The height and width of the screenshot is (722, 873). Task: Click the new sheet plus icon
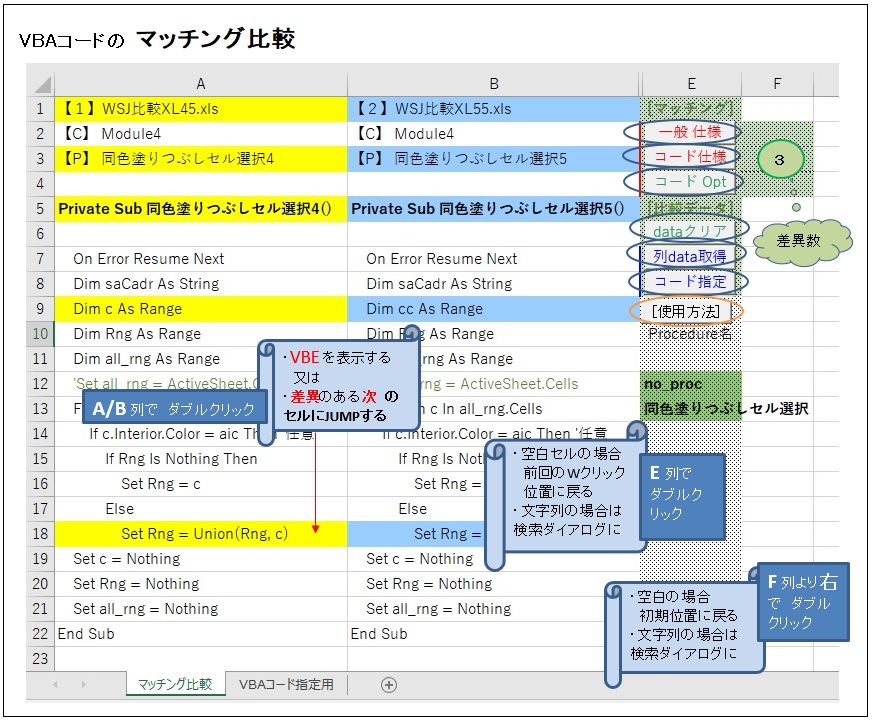(x=389, y=685)
